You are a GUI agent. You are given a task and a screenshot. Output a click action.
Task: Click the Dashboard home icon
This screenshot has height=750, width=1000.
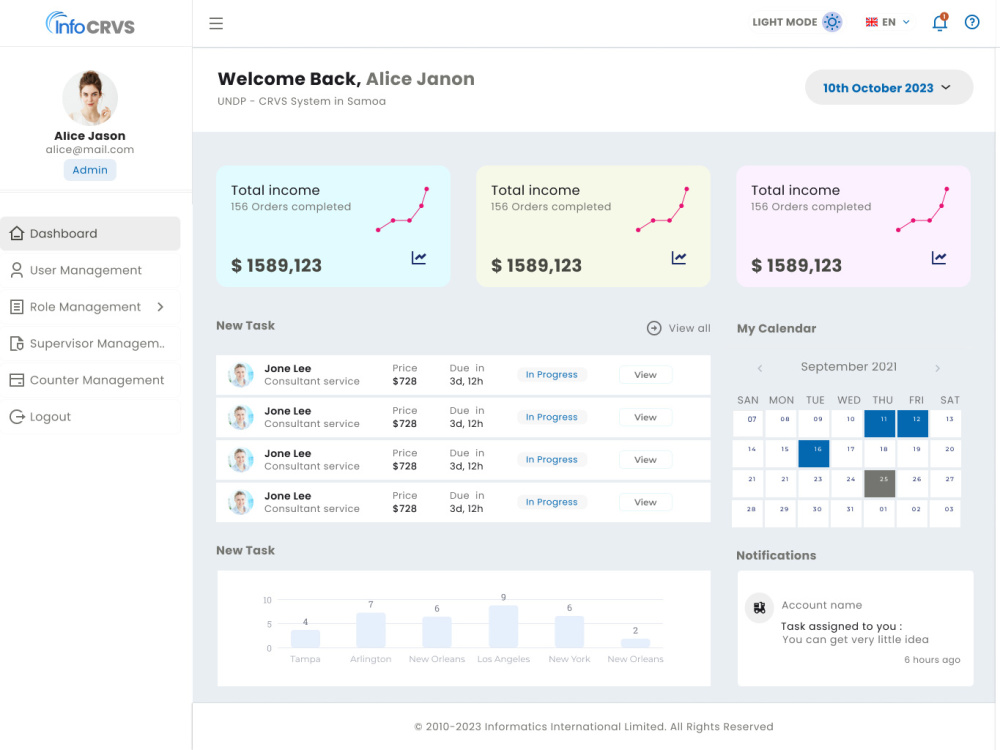click(17, 233)
